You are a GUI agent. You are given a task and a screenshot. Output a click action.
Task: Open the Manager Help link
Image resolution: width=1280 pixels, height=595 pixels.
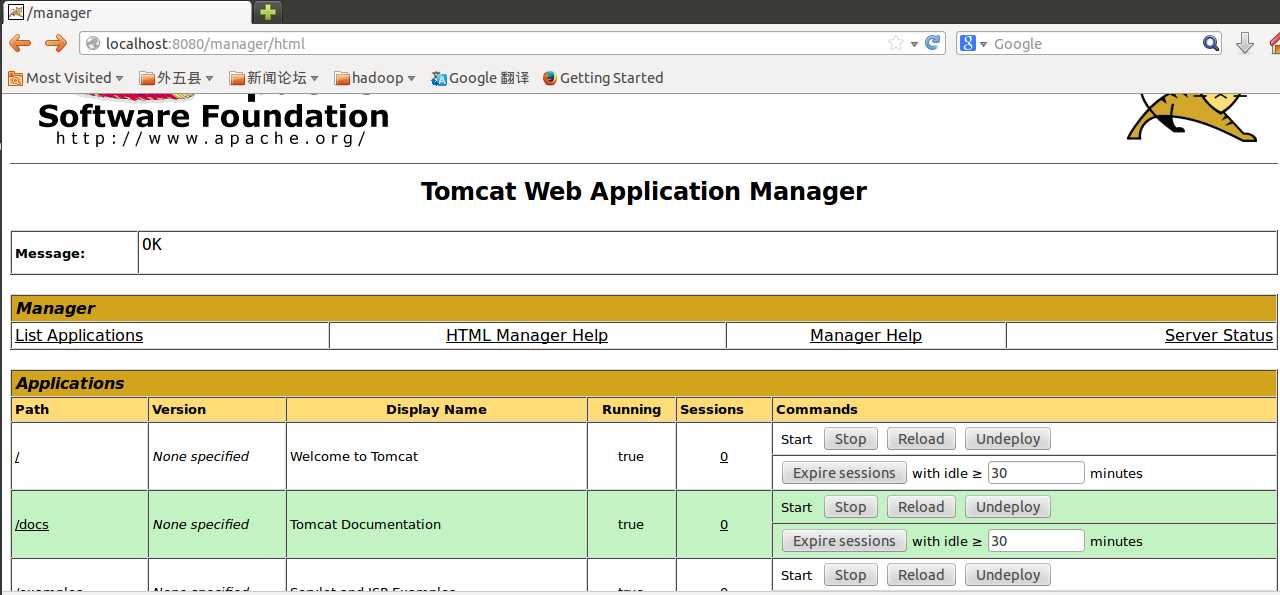click(x=866, y=335)
